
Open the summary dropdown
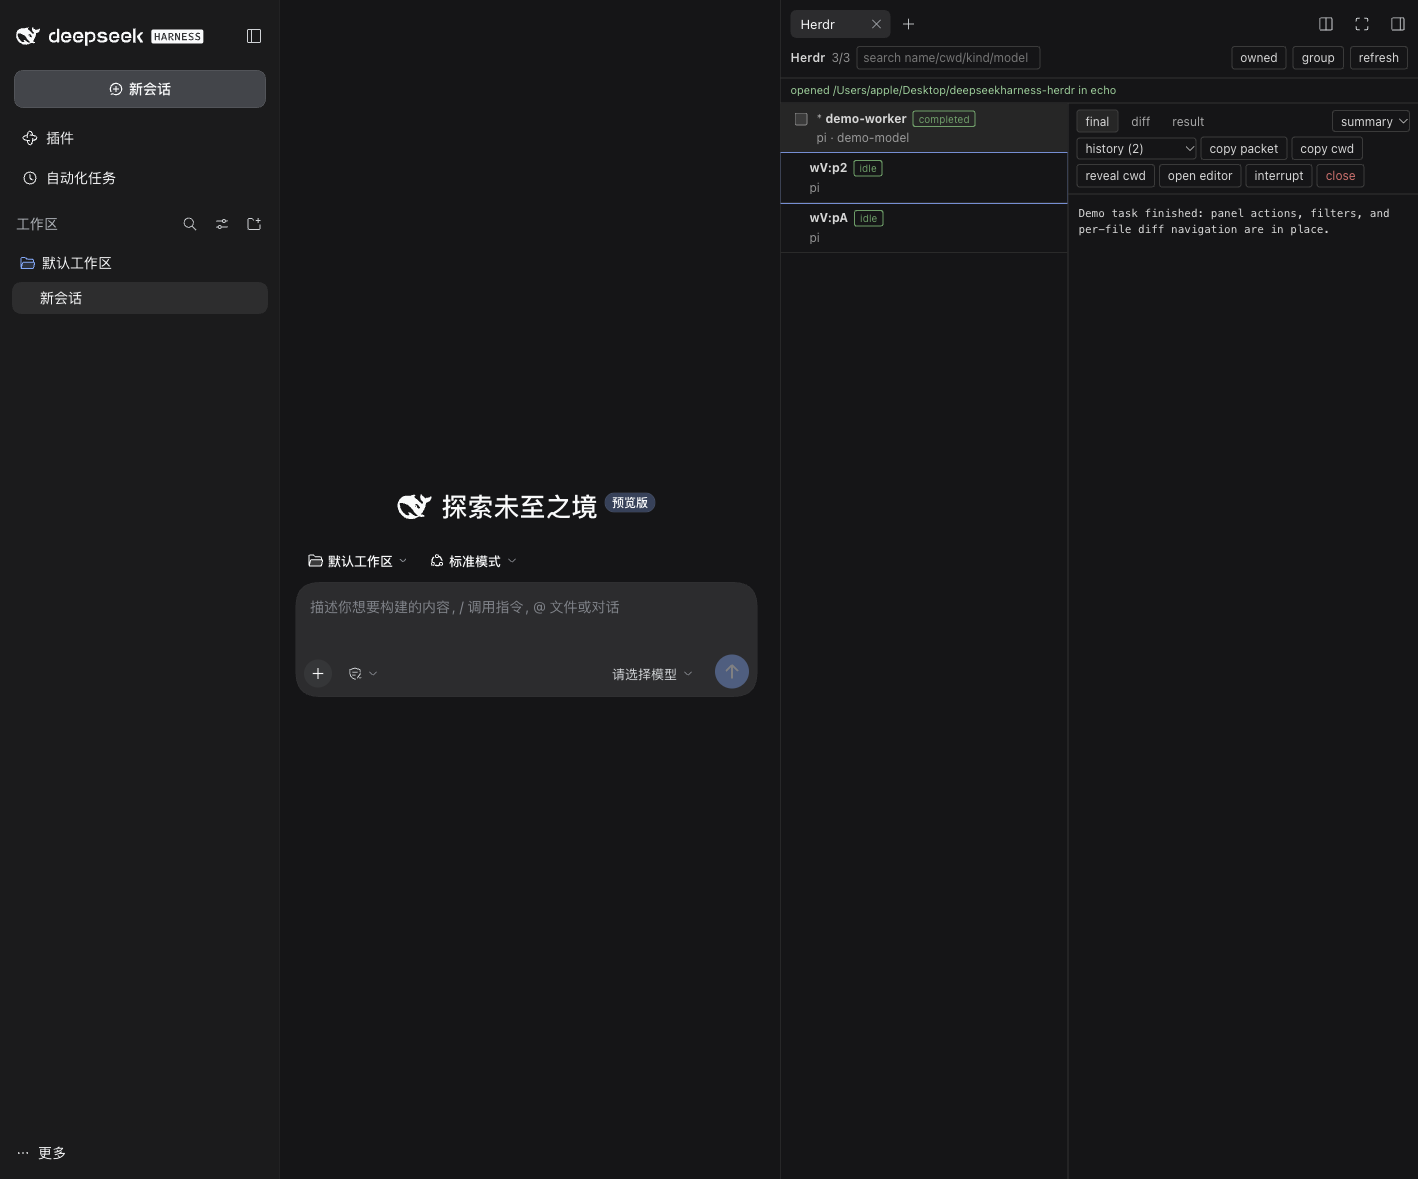coord(1371,121)
